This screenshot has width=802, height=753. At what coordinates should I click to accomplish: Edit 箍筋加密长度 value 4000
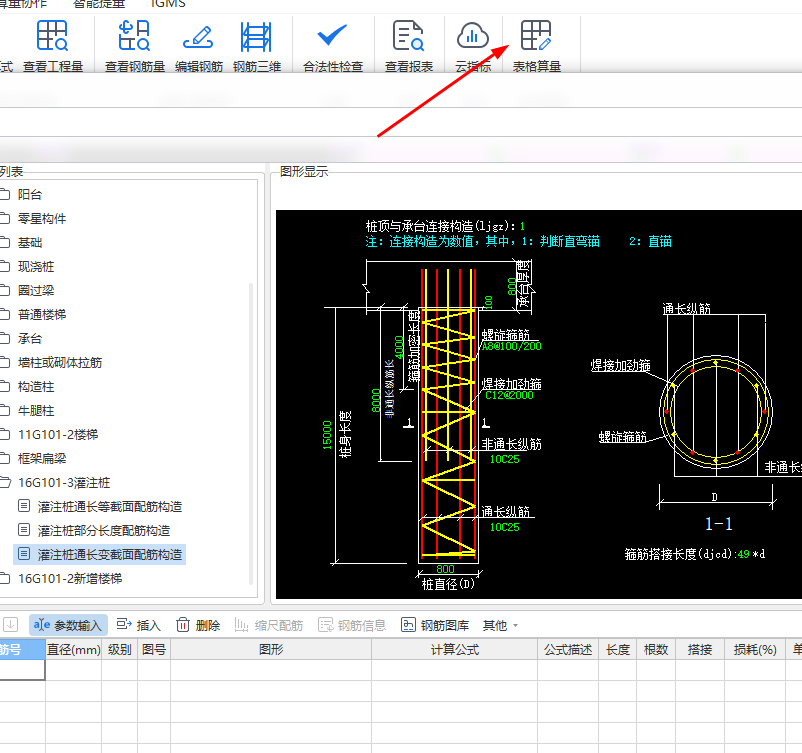pyautogui.click(x=399, y=347)
